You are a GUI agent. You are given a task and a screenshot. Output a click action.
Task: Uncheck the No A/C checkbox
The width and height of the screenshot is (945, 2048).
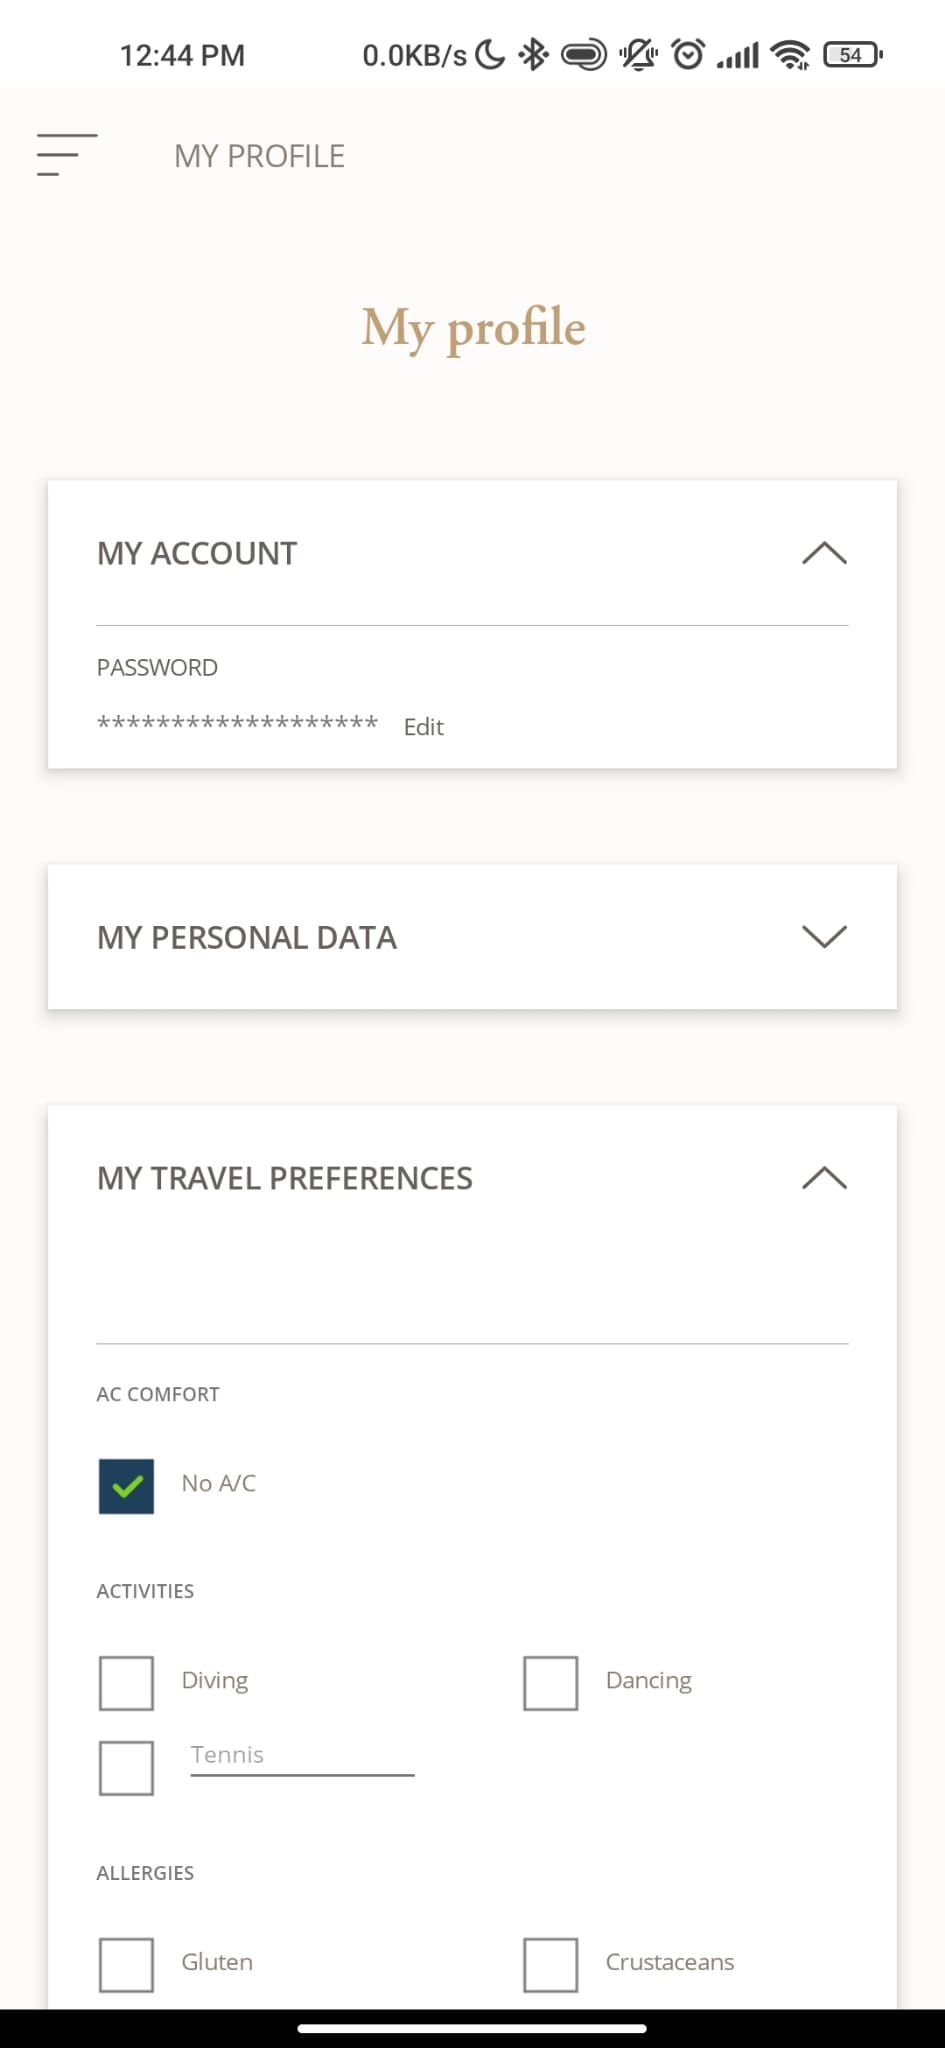(126, 1486)
